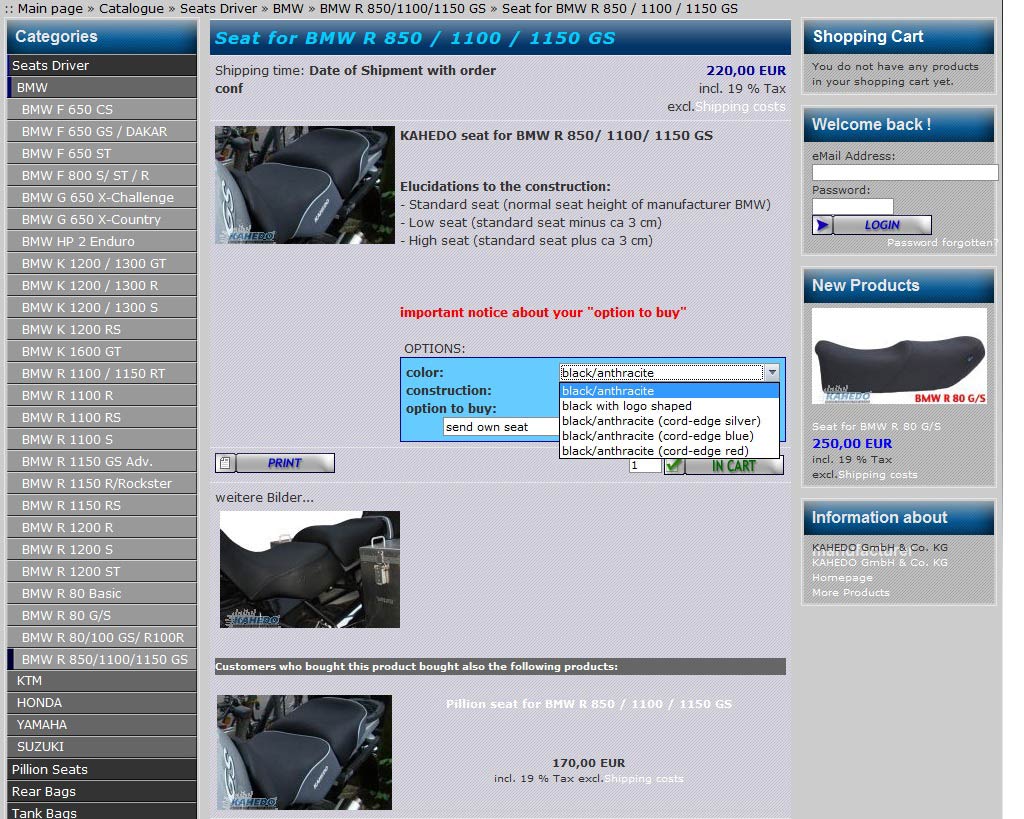1024x819 pixels.
Task: Click the quantity field next to IN CART
Action: pyautogui.click(x=644, y=466)
